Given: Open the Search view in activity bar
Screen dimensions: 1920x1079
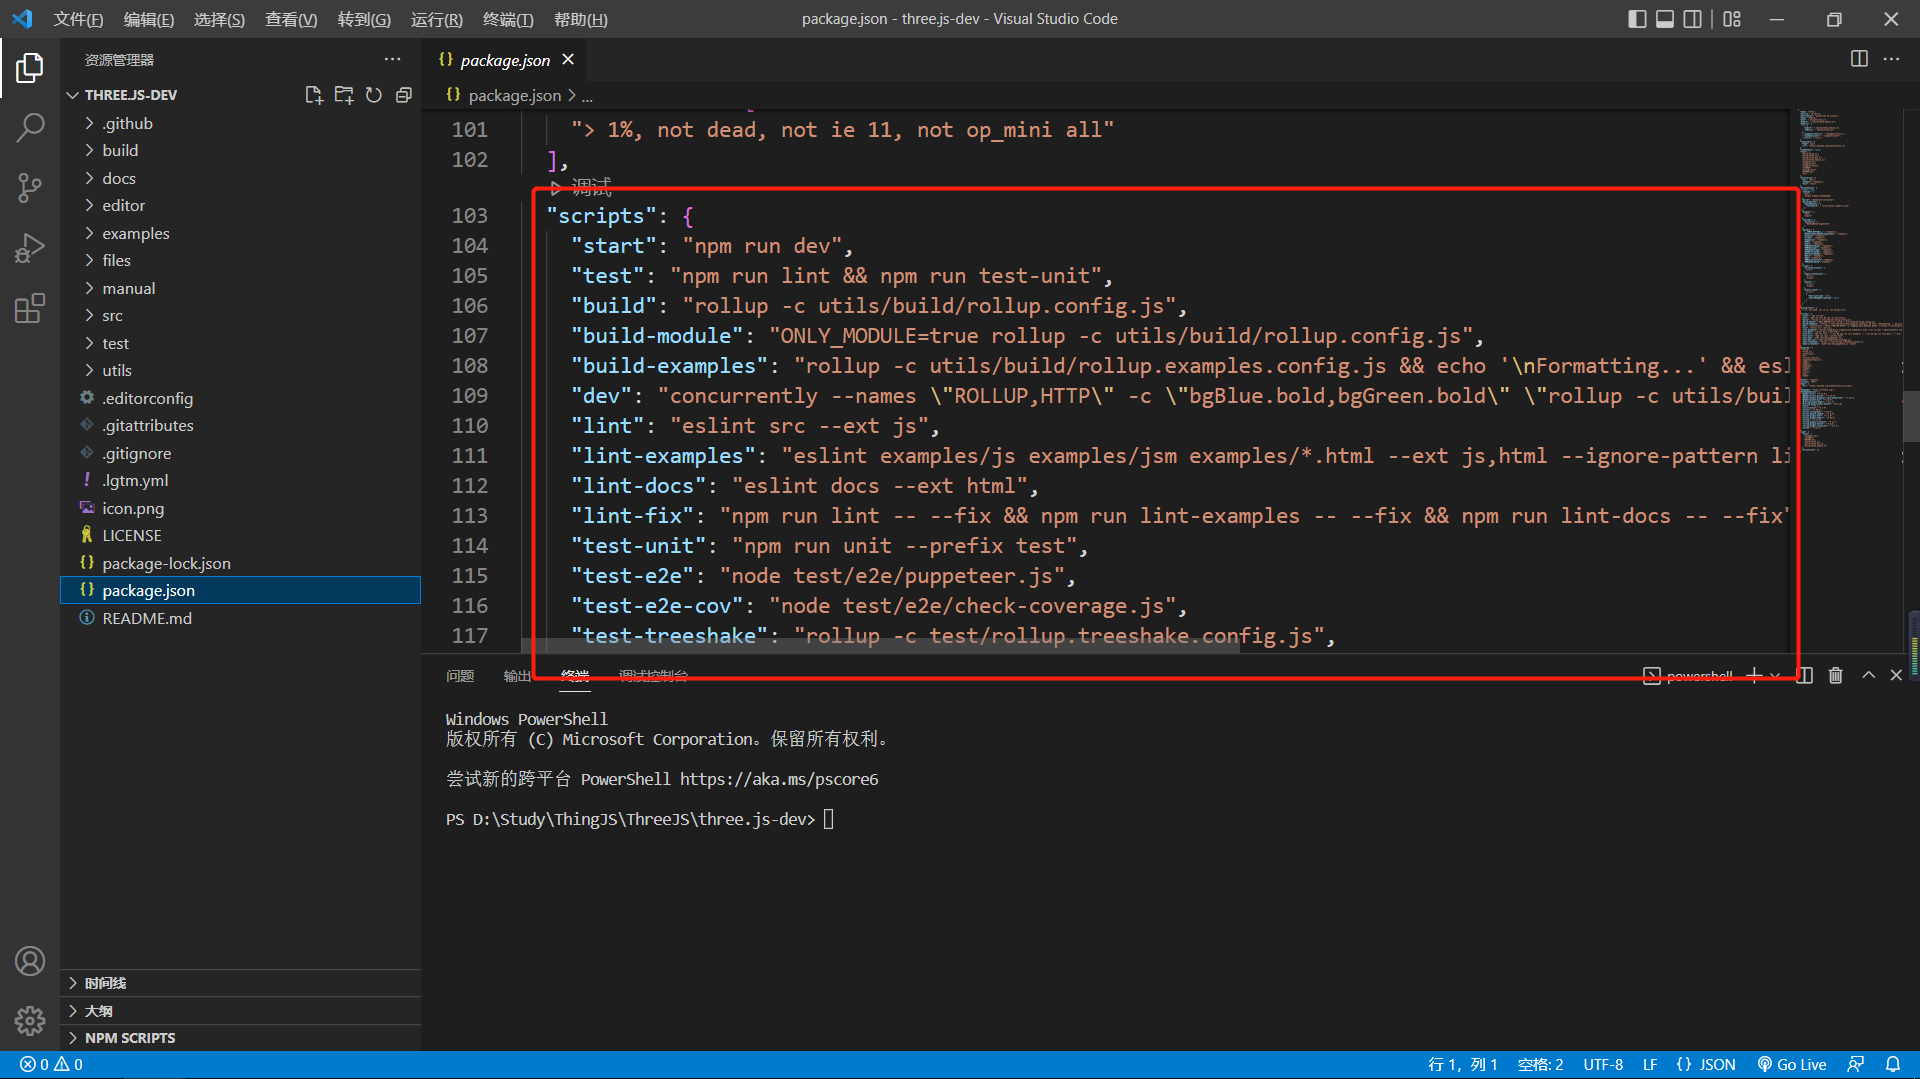Looking at the screenshot, I should [x=30, y=127].
